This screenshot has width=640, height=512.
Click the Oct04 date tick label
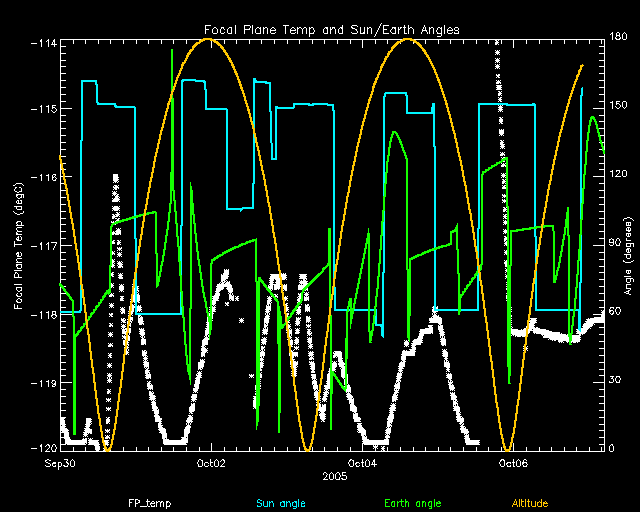coord(361,463)
